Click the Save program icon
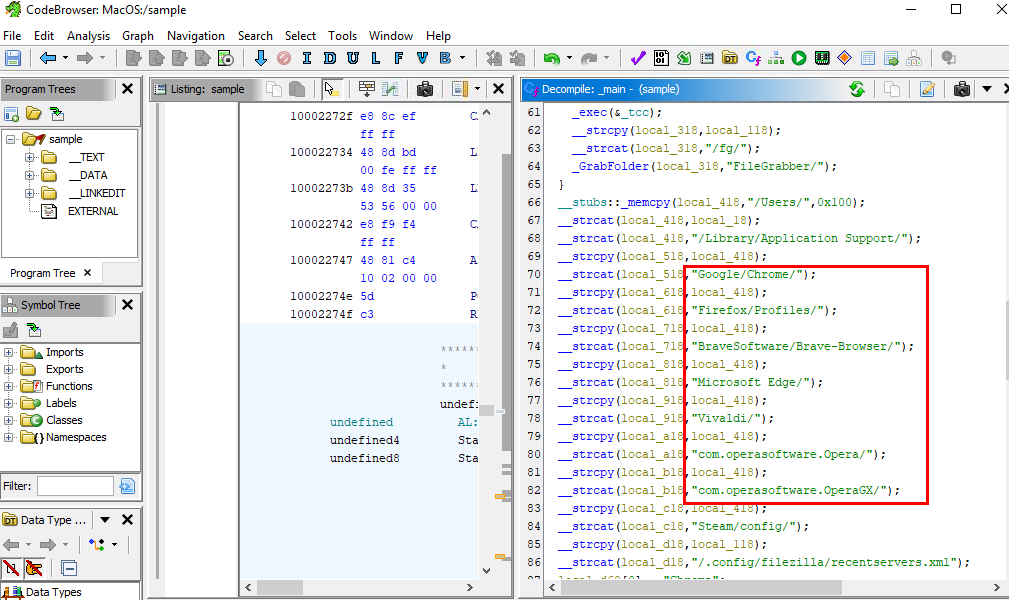This screenshot has width=1009, height=600. point(13,59)
